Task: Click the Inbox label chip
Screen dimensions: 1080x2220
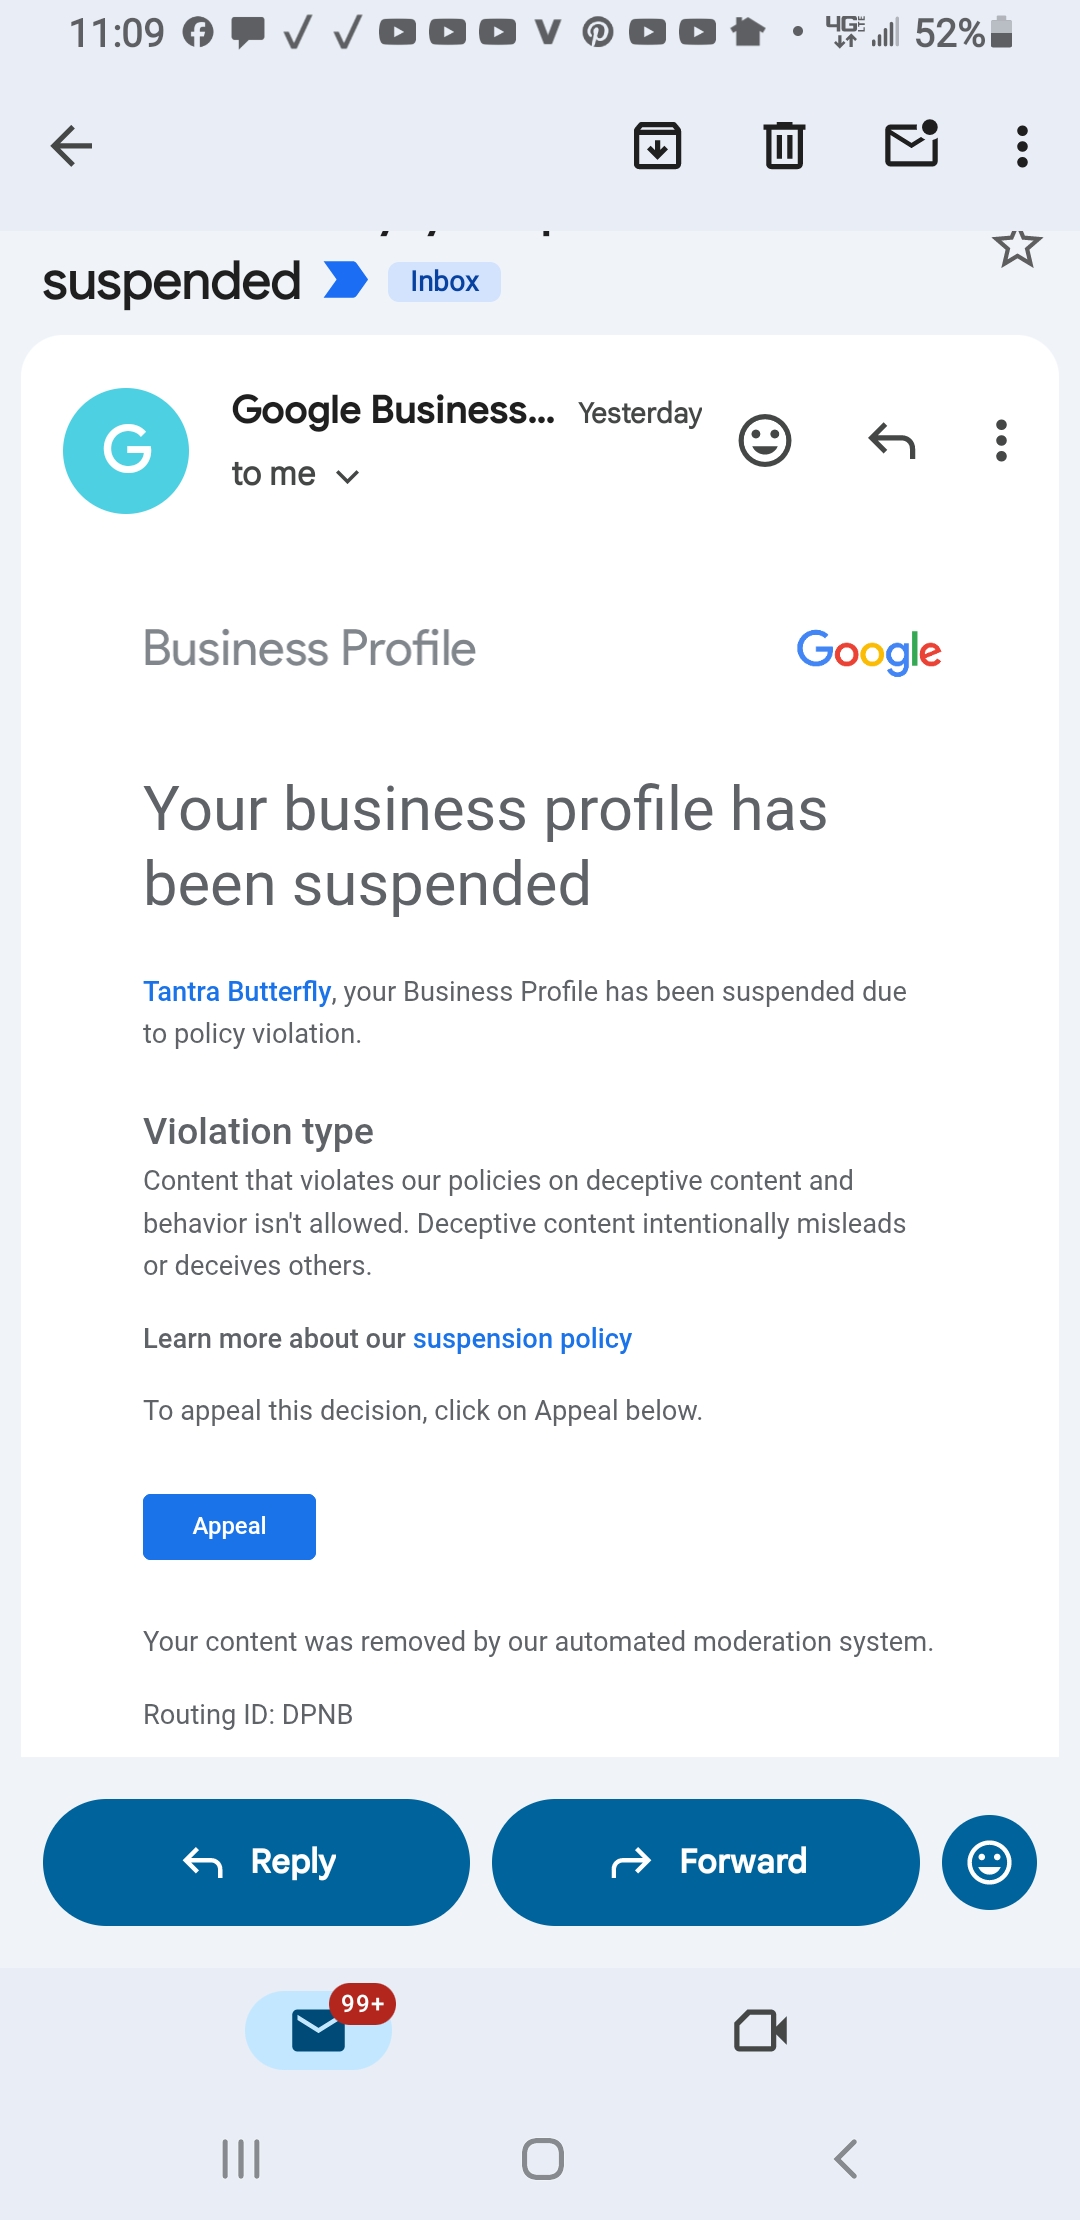Action: 444,282
